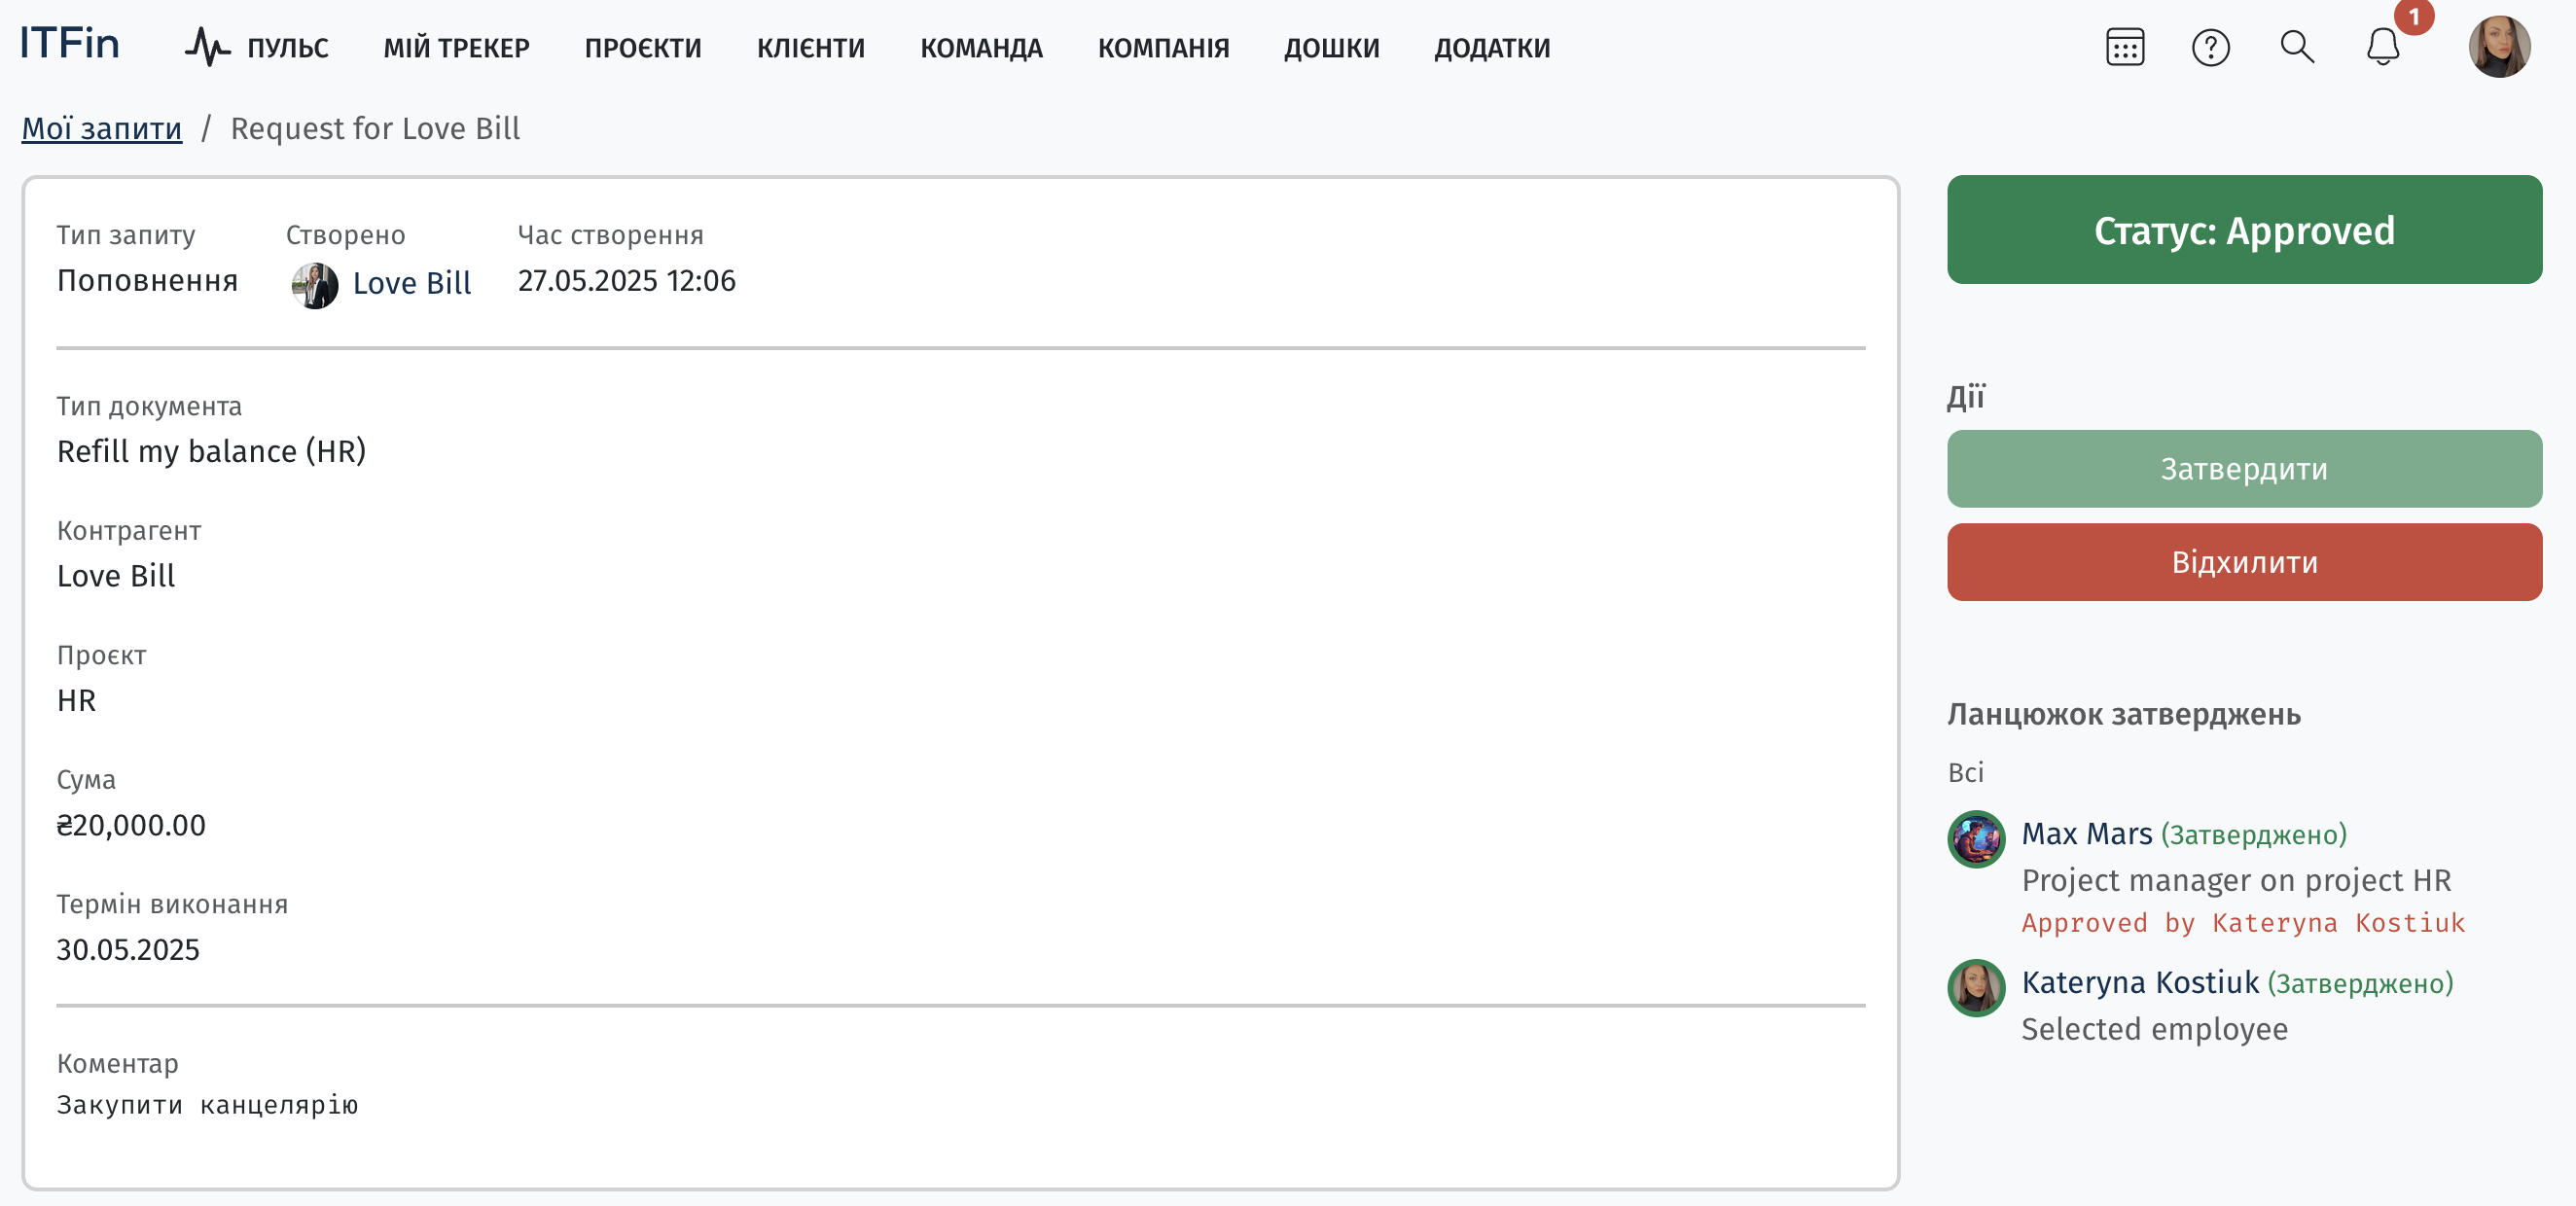The height and width of the screenshot is (1206, 2576).
Task: Select amount '₴20,000.00'
Action: click(131, 825)
